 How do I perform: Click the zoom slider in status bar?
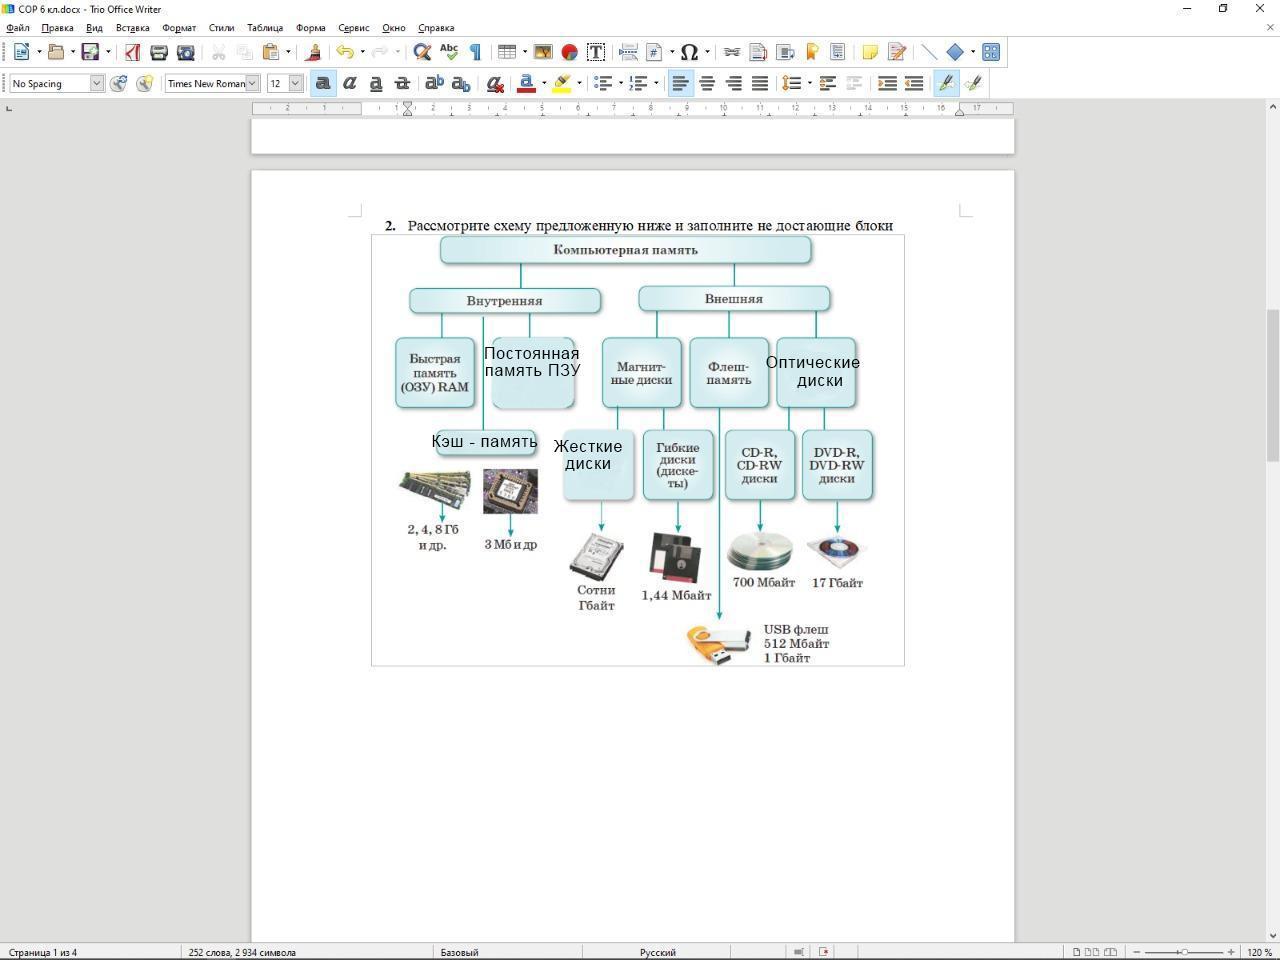point(1184,952)
